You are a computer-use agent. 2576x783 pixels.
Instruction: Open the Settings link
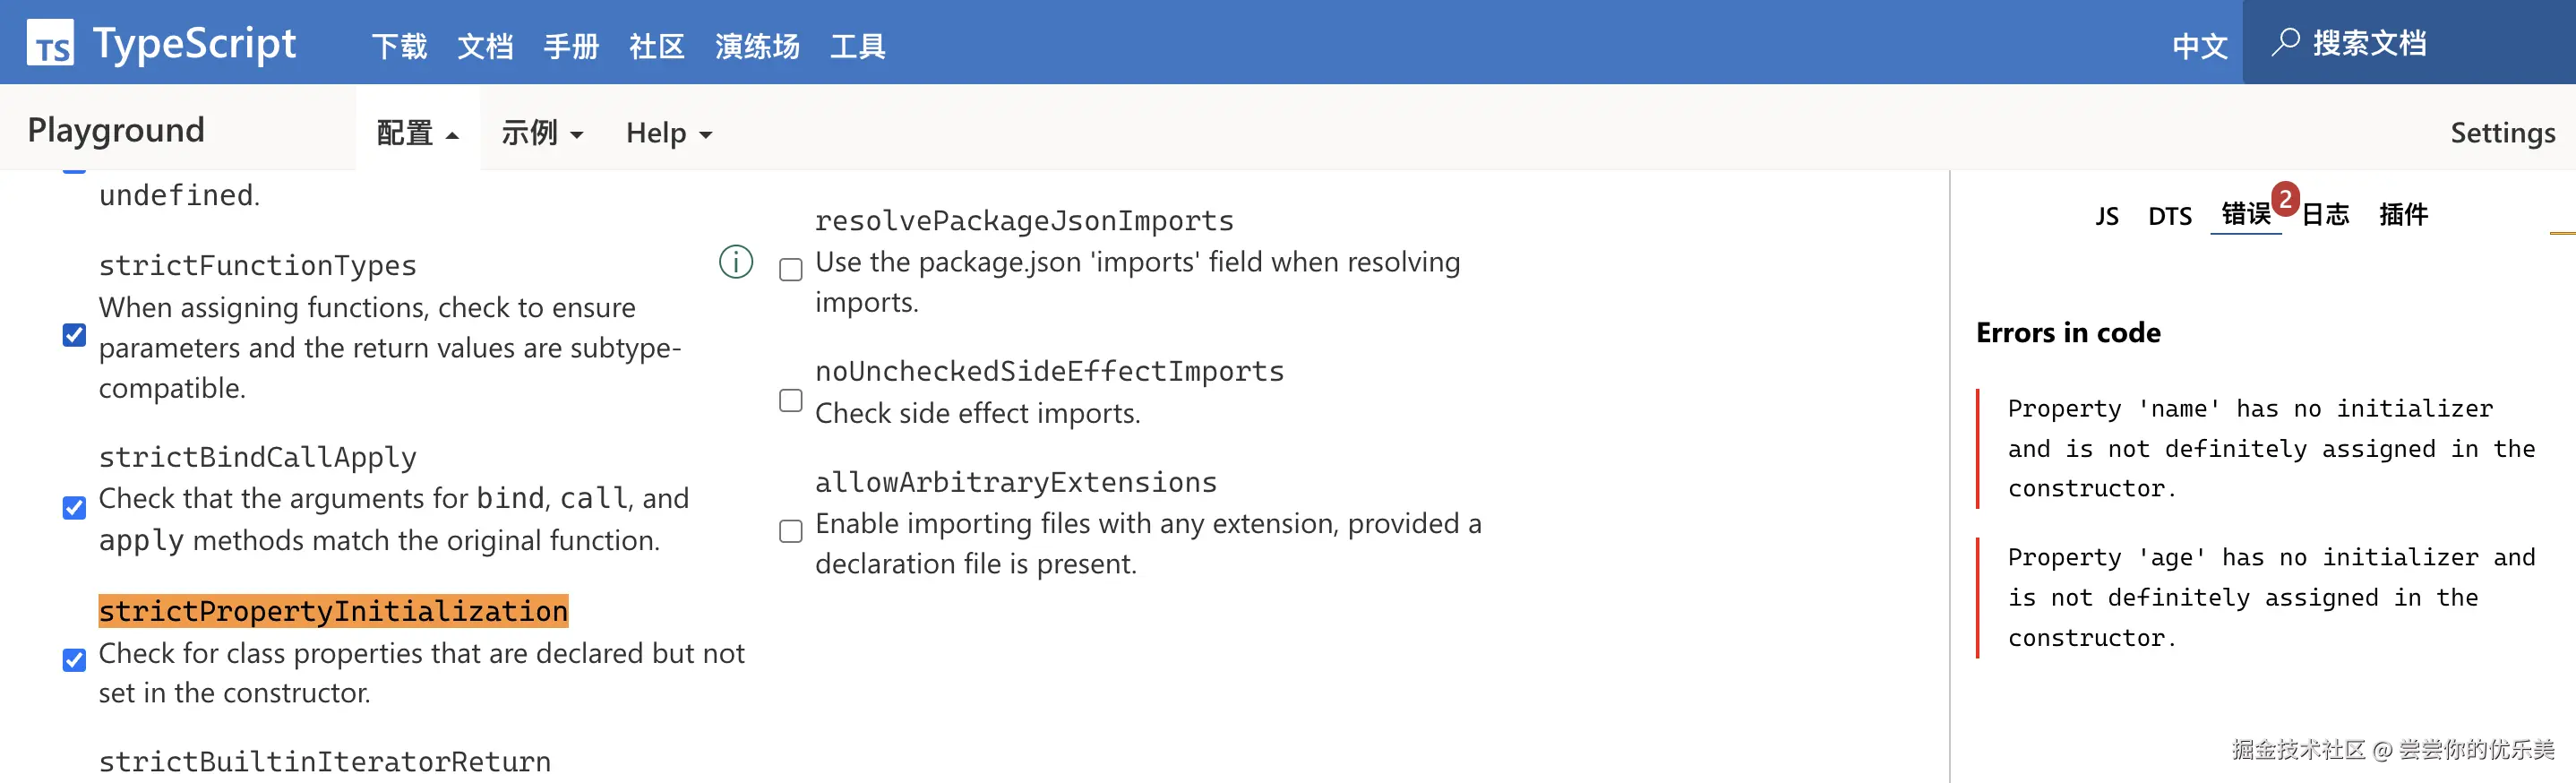tap(2502, 133)
